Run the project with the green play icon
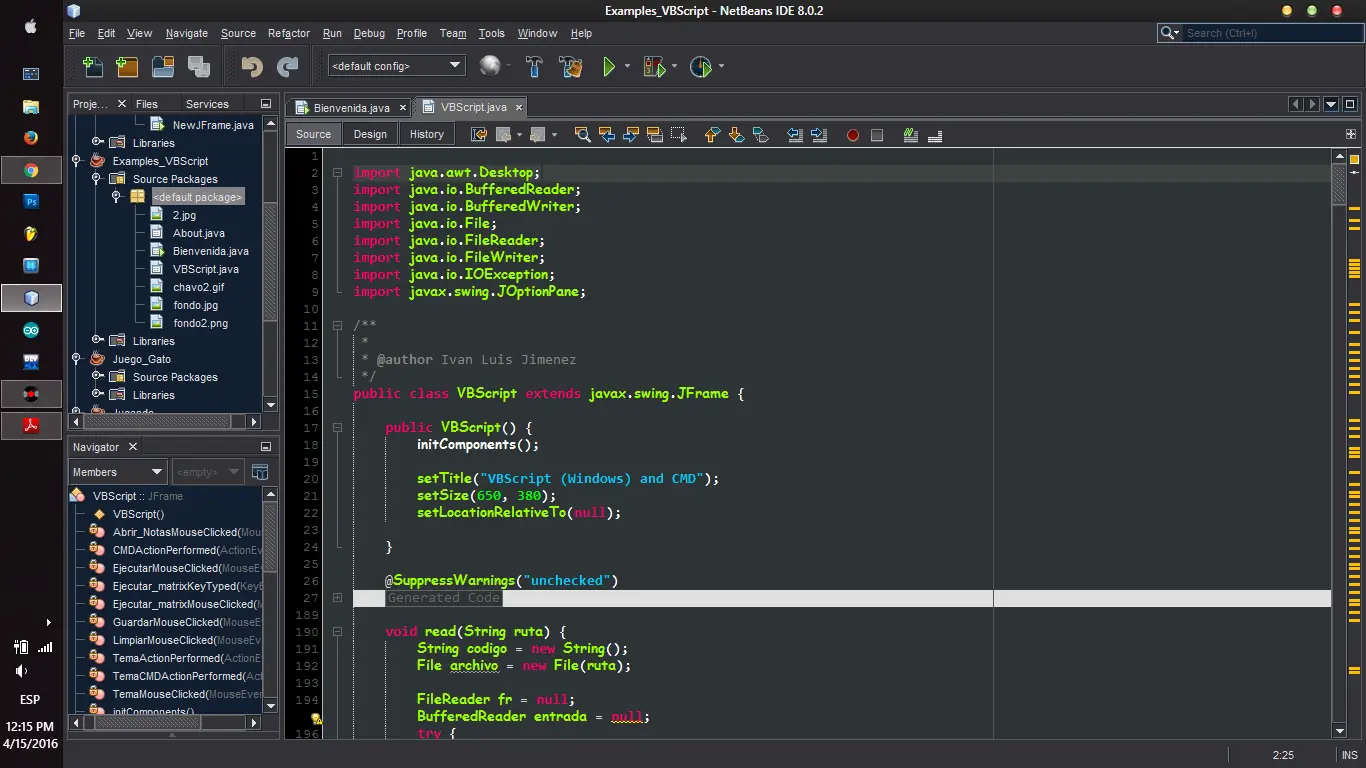This screenshot has width=1366, height=768. 609,67
